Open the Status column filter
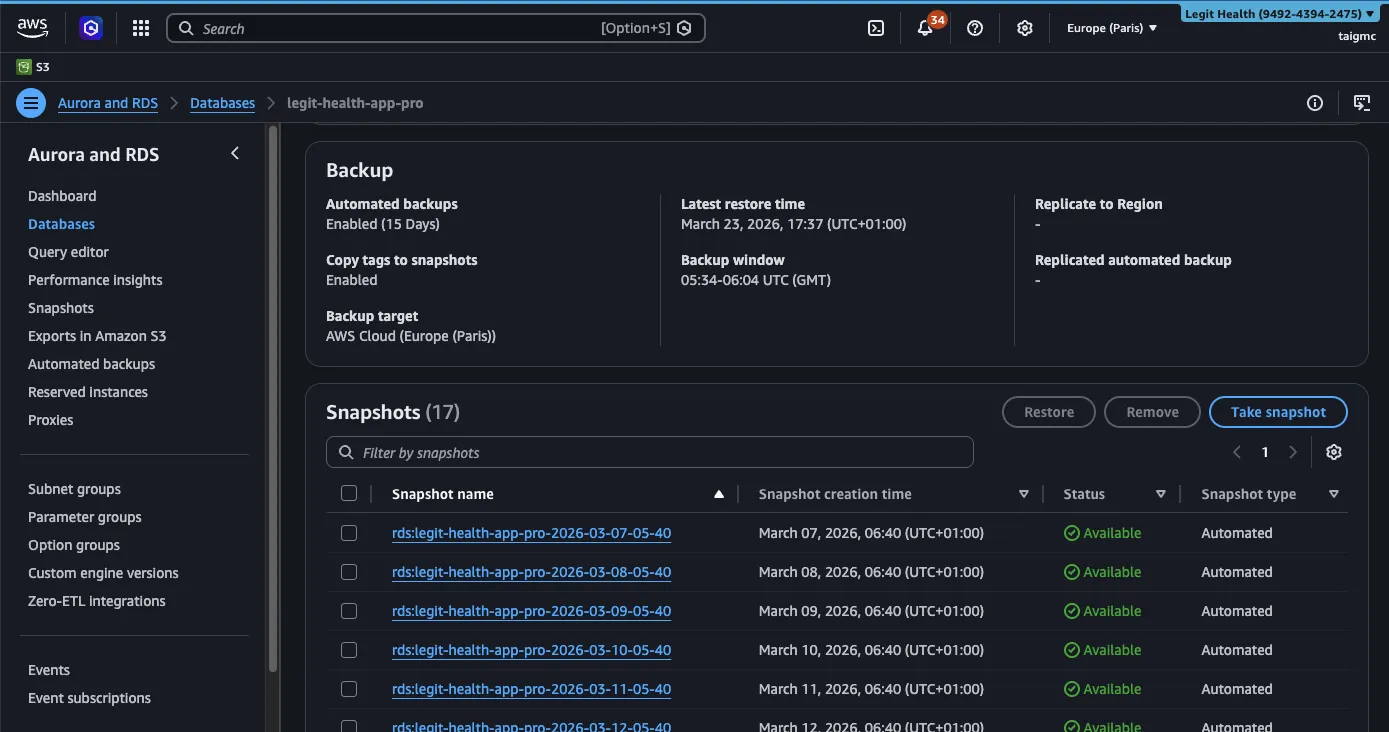 tap(1160, 493)
